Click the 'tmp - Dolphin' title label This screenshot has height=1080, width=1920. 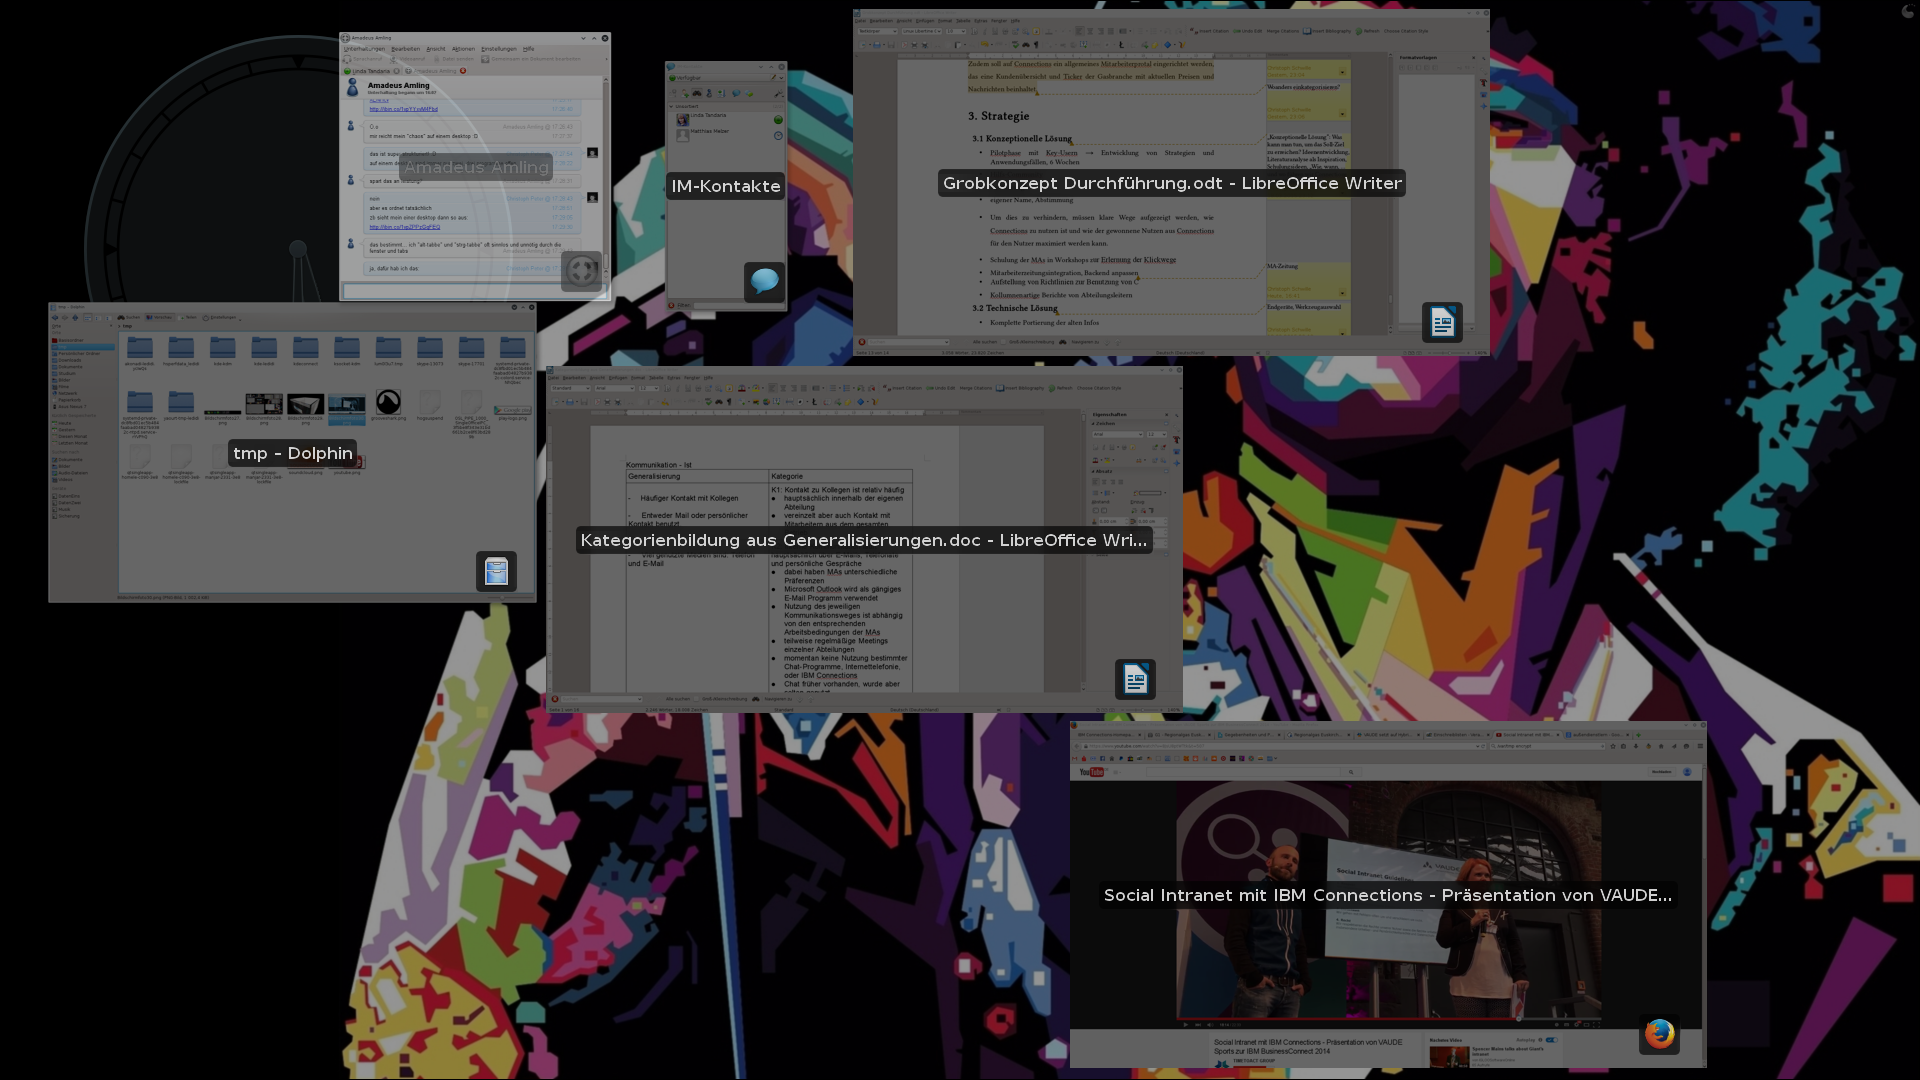[292, 453]
